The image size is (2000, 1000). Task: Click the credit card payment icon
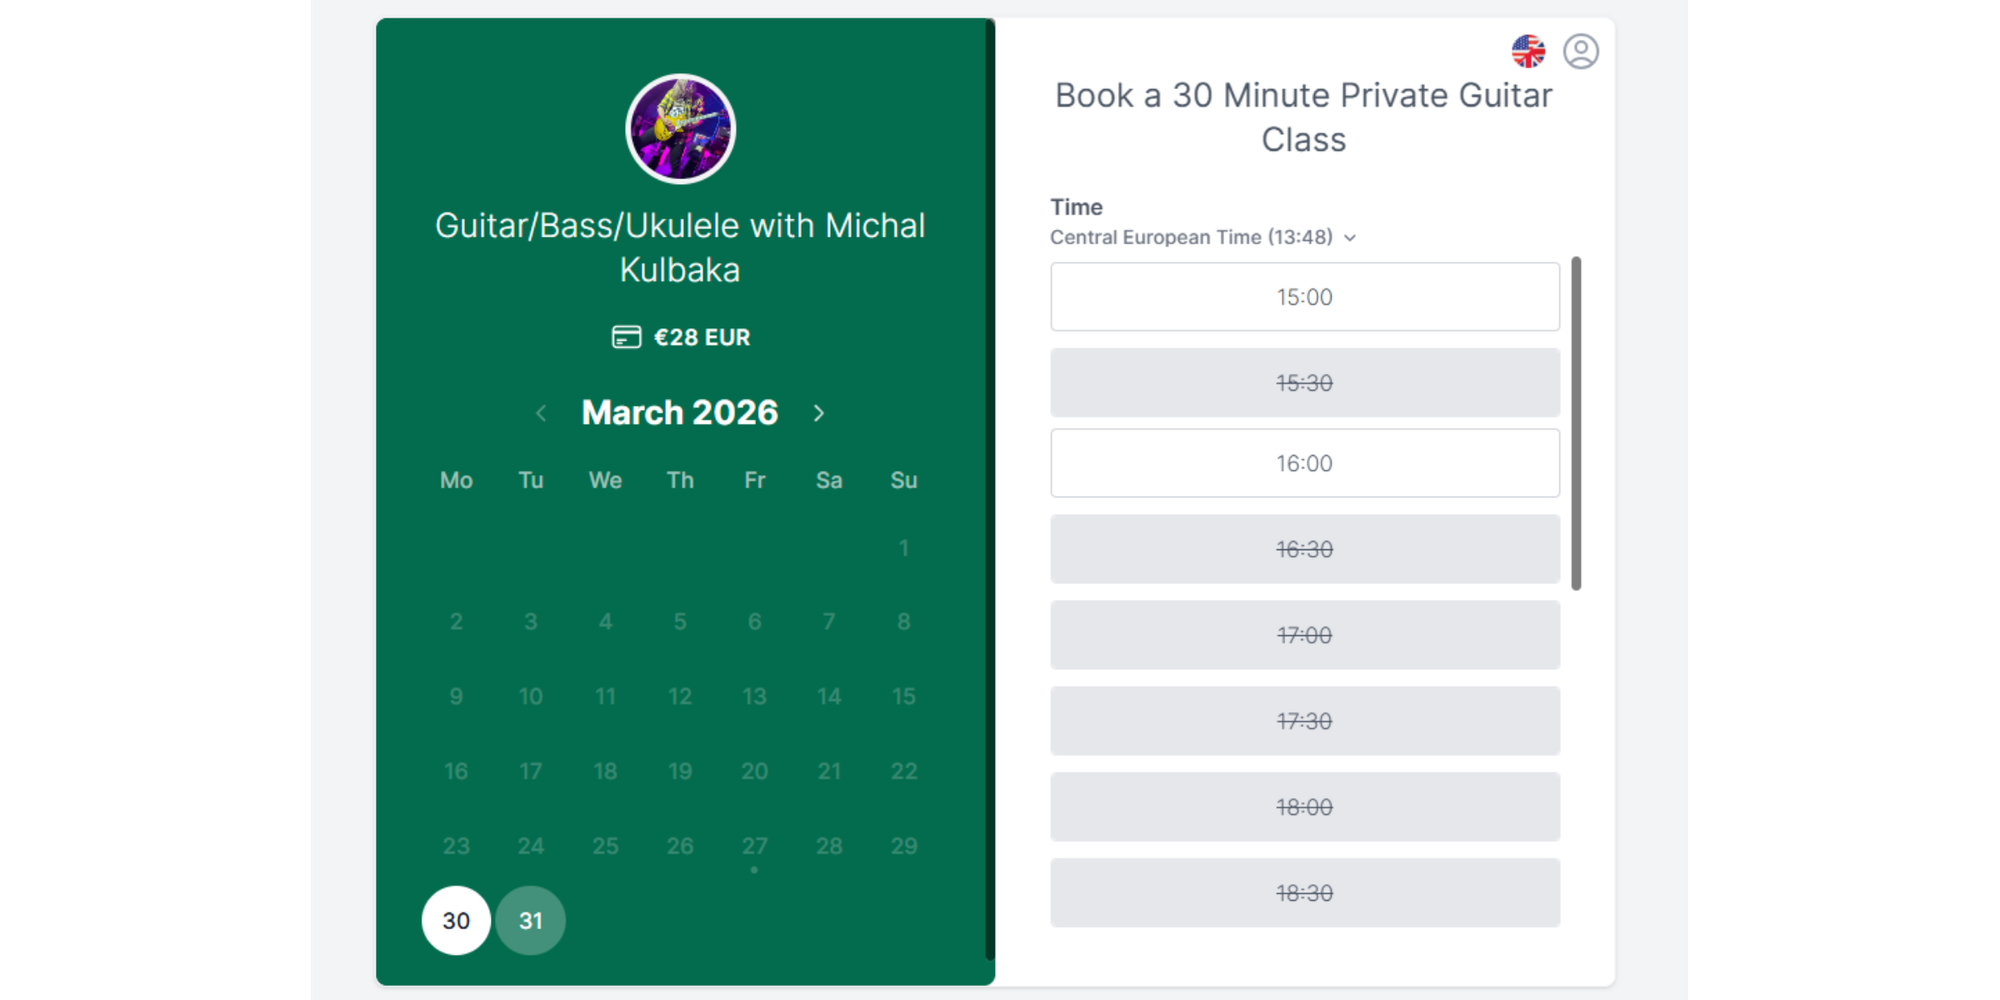626,338
